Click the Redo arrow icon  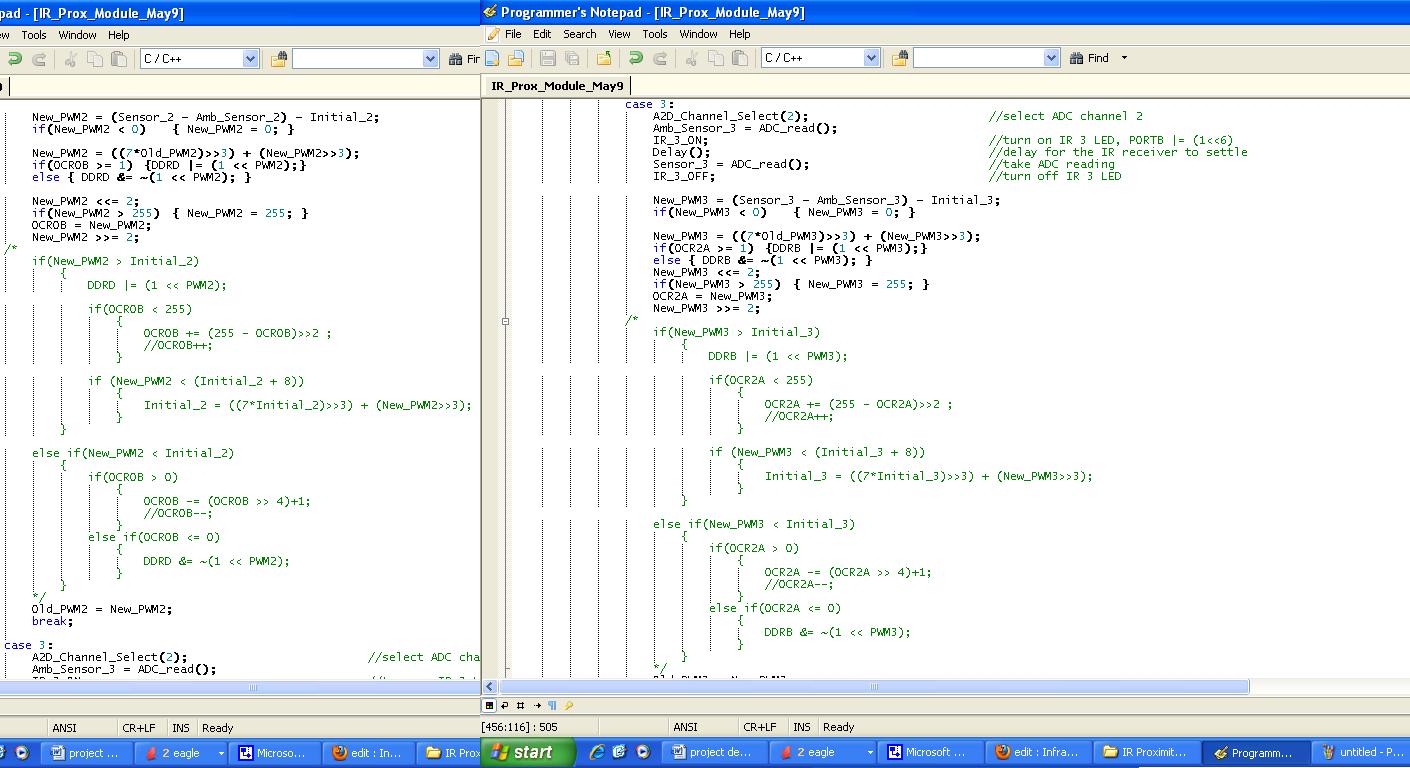pyautogui.click(x=660, y=58)
